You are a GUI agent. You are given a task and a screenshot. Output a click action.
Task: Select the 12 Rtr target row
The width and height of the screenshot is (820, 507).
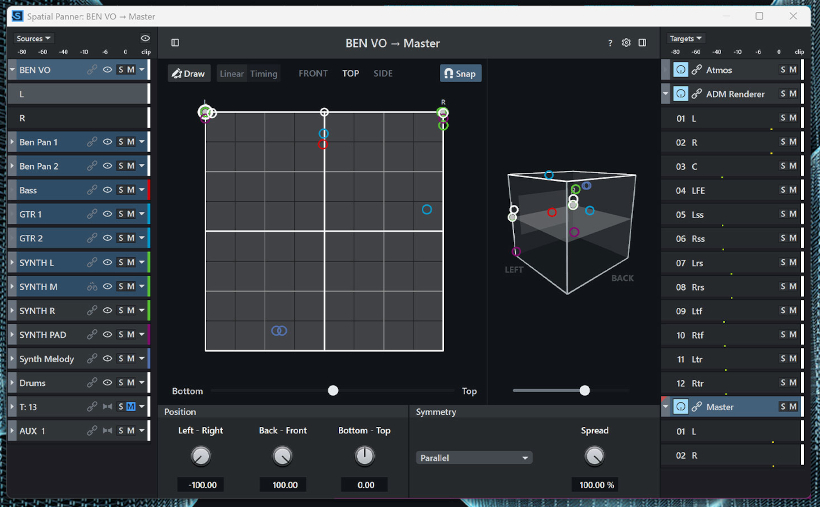731,383
